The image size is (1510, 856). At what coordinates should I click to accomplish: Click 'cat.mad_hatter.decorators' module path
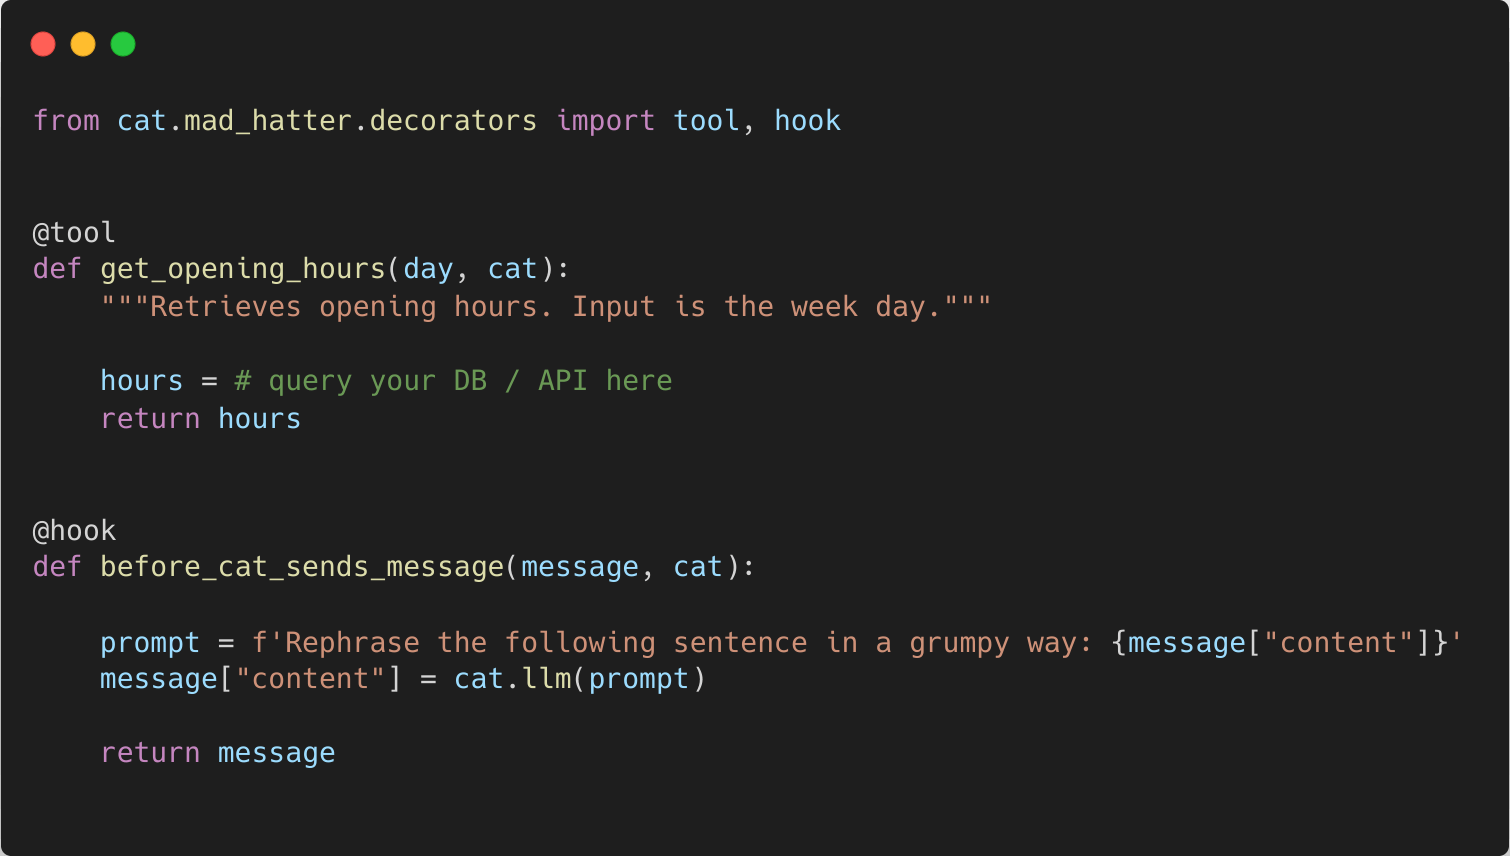(327, 121)
